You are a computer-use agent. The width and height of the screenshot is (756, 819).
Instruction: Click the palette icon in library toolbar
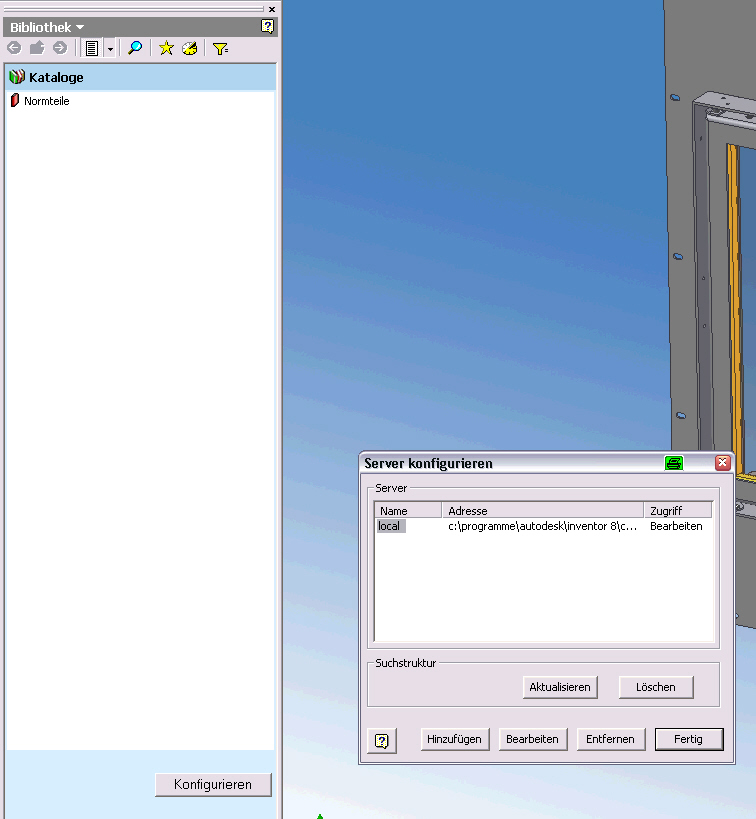[189, 48]
